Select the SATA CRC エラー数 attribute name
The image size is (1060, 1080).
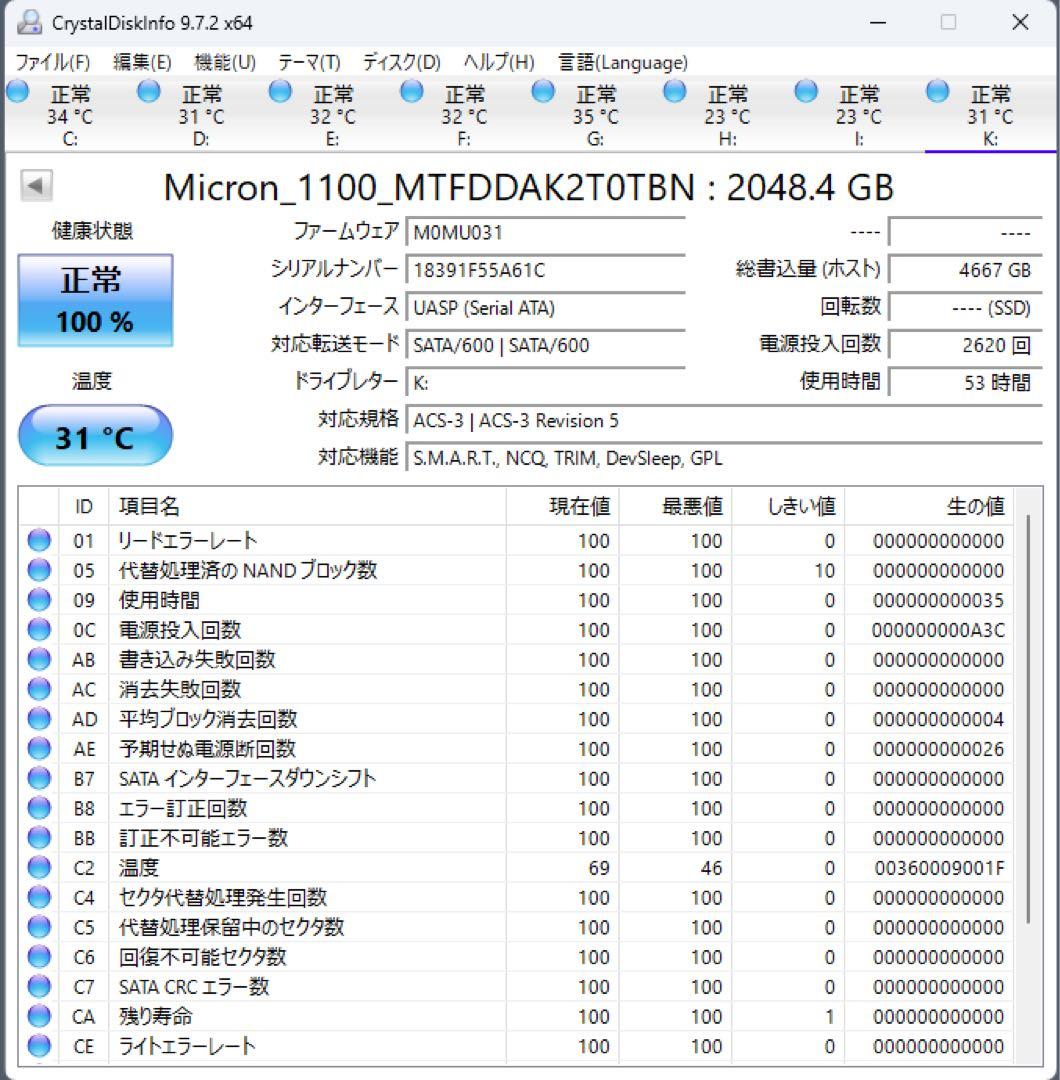coord(194,987)
